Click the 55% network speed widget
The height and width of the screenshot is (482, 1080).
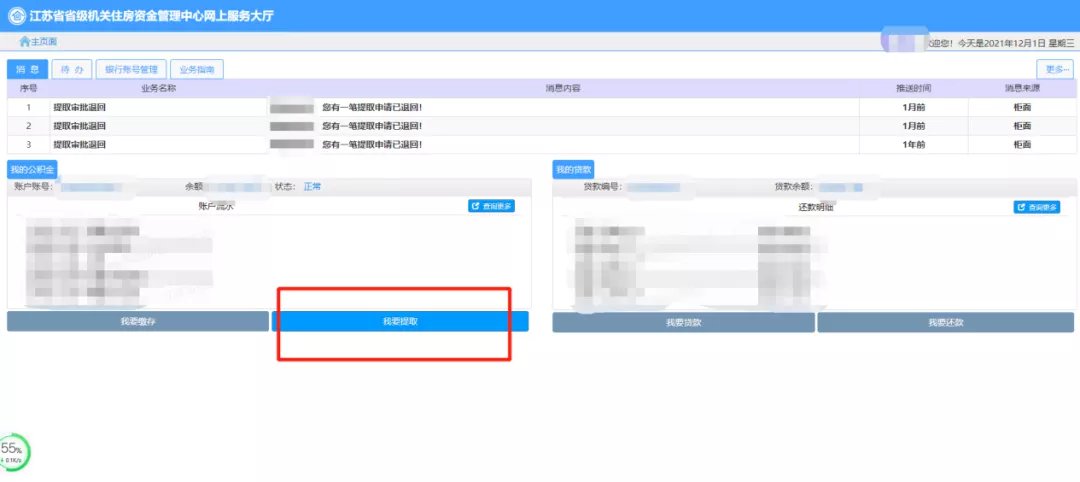point(14,452)
